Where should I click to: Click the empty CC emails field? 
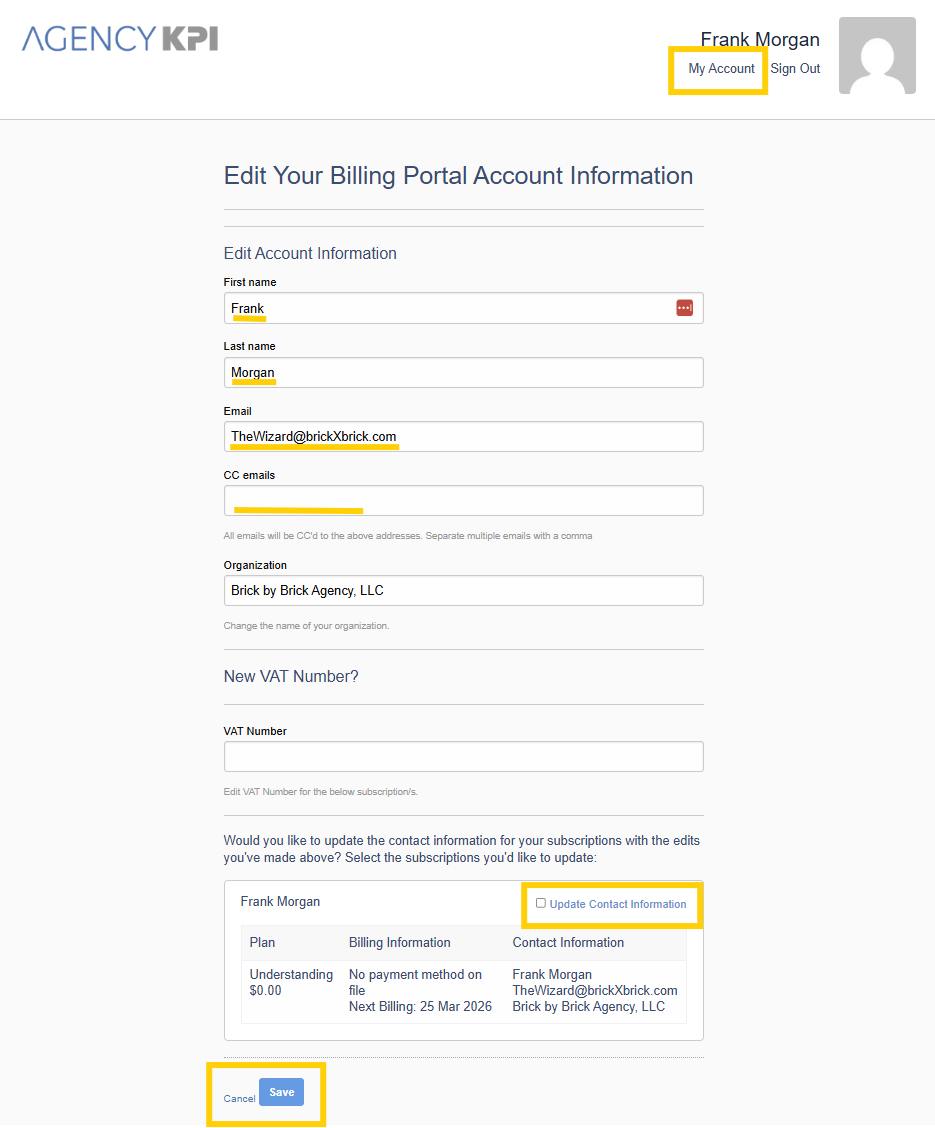pos(463,501)
